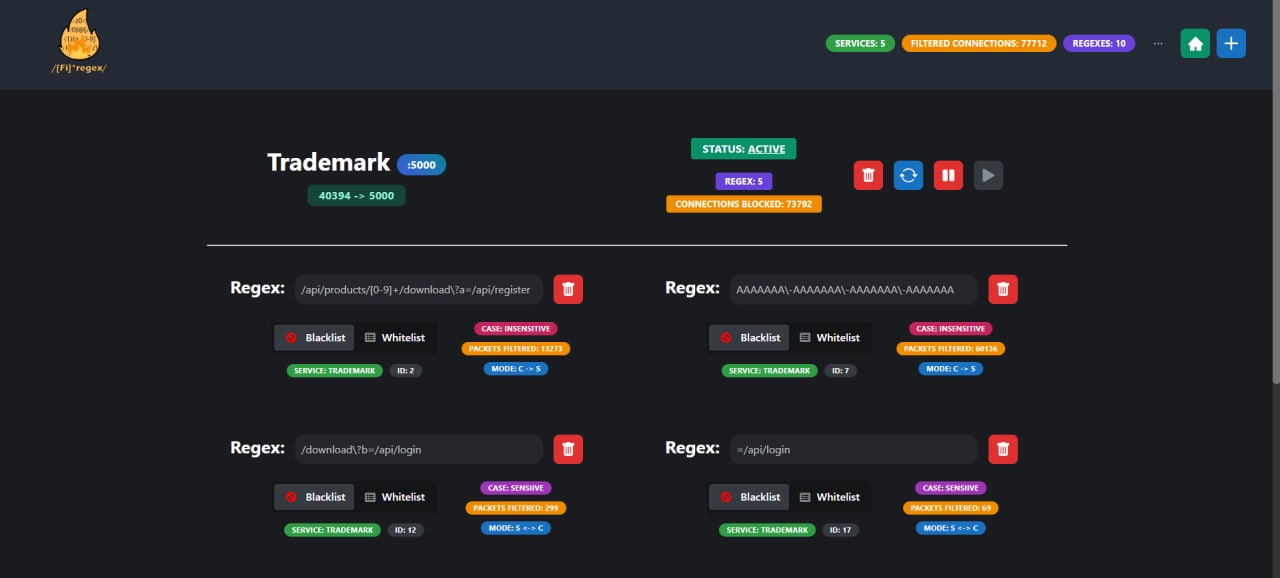Click the flame logo in top left

coord(80,40)
